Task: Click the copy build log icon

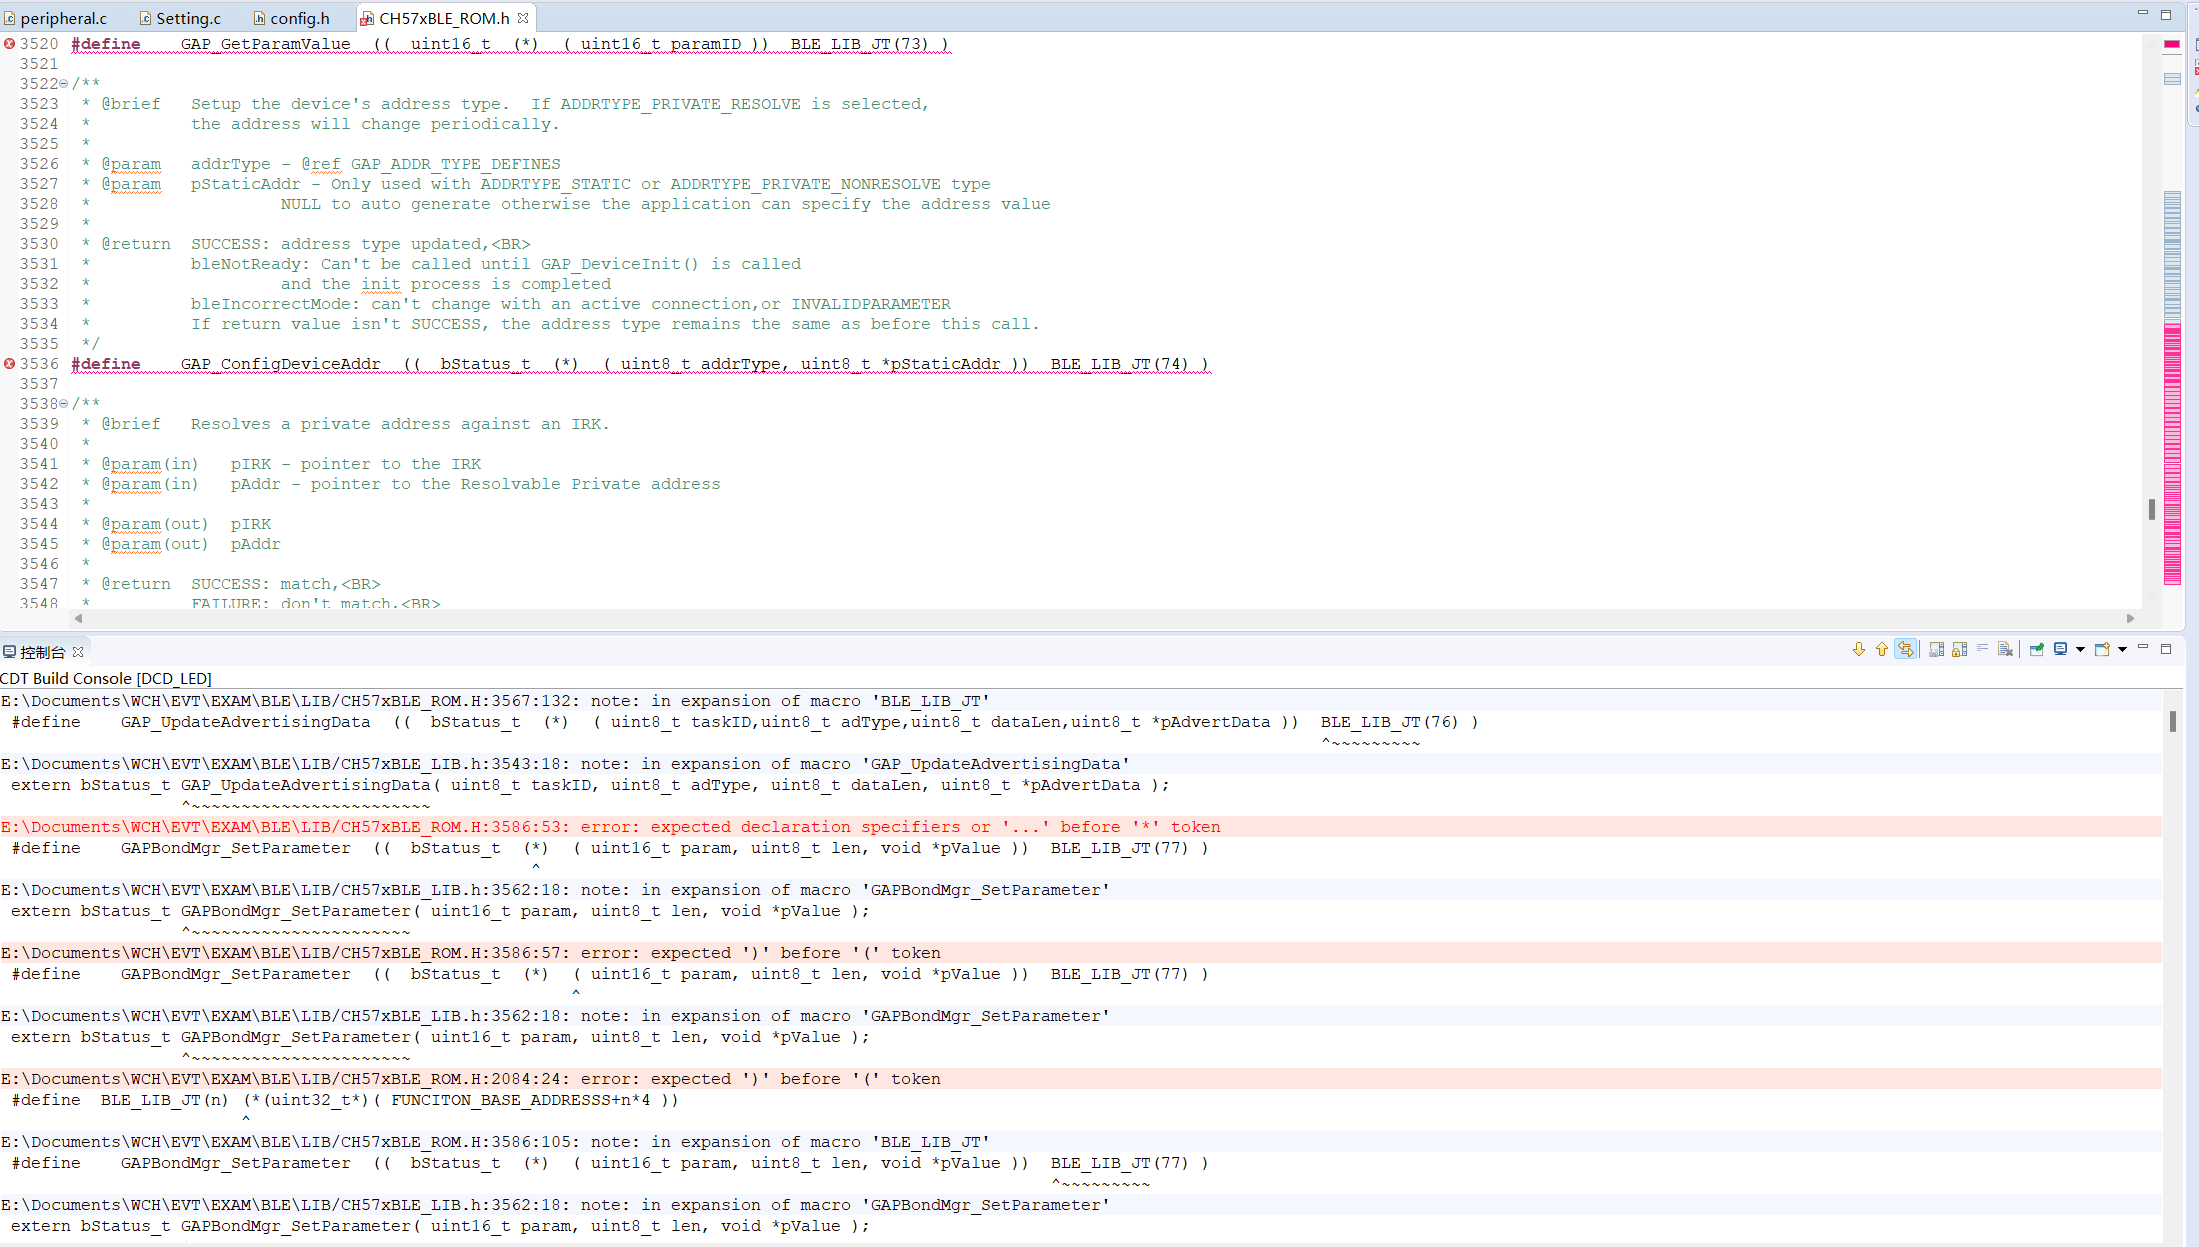Action: pos(1936,650)
